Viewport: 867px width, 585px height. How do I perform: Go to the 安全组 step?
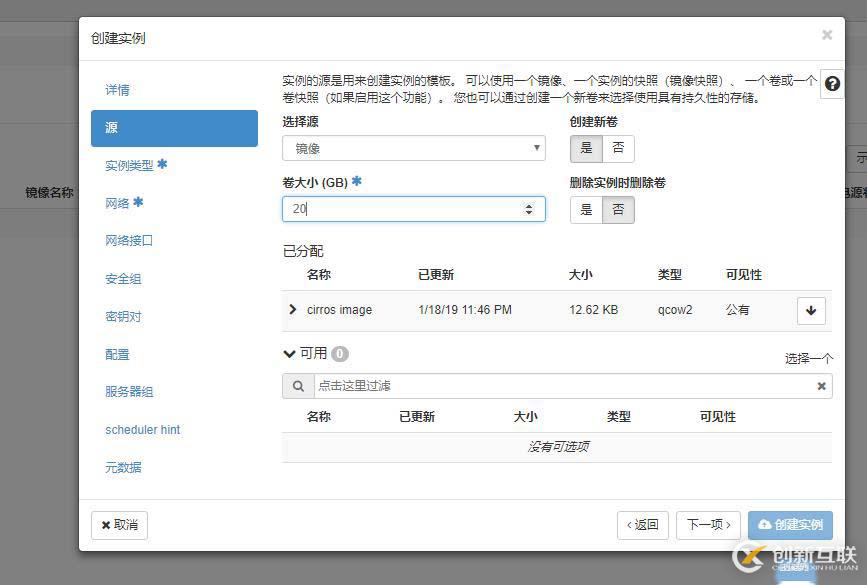(123, 279)
